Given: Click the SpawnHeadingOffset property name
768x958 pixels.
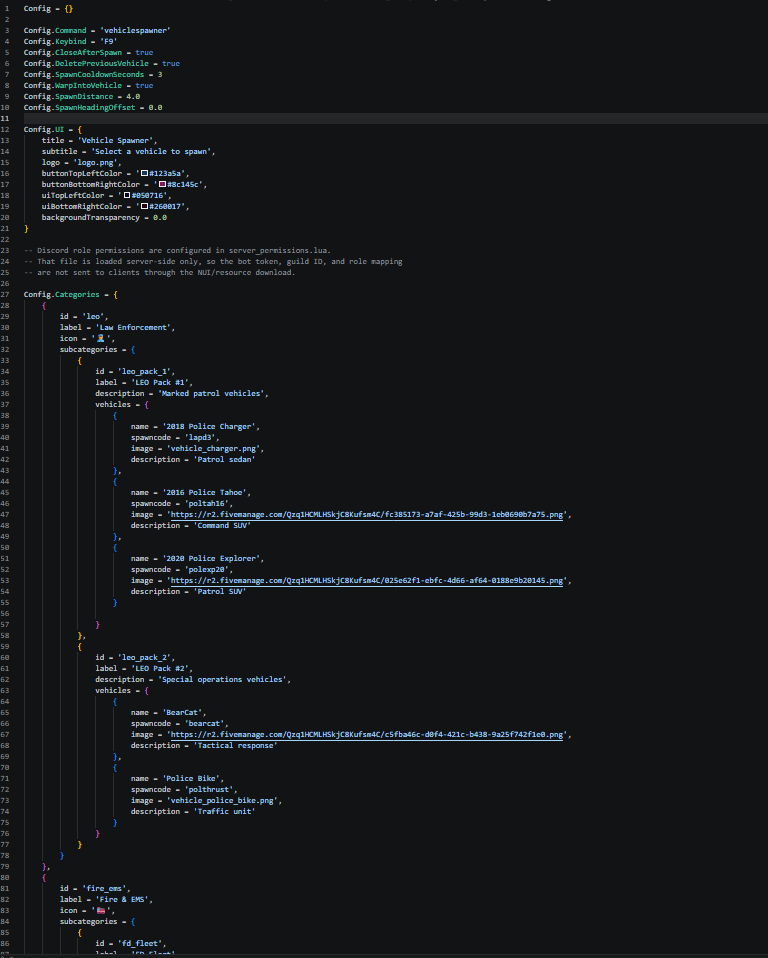Looking at the screenshot, I should (x=95, y=108).
